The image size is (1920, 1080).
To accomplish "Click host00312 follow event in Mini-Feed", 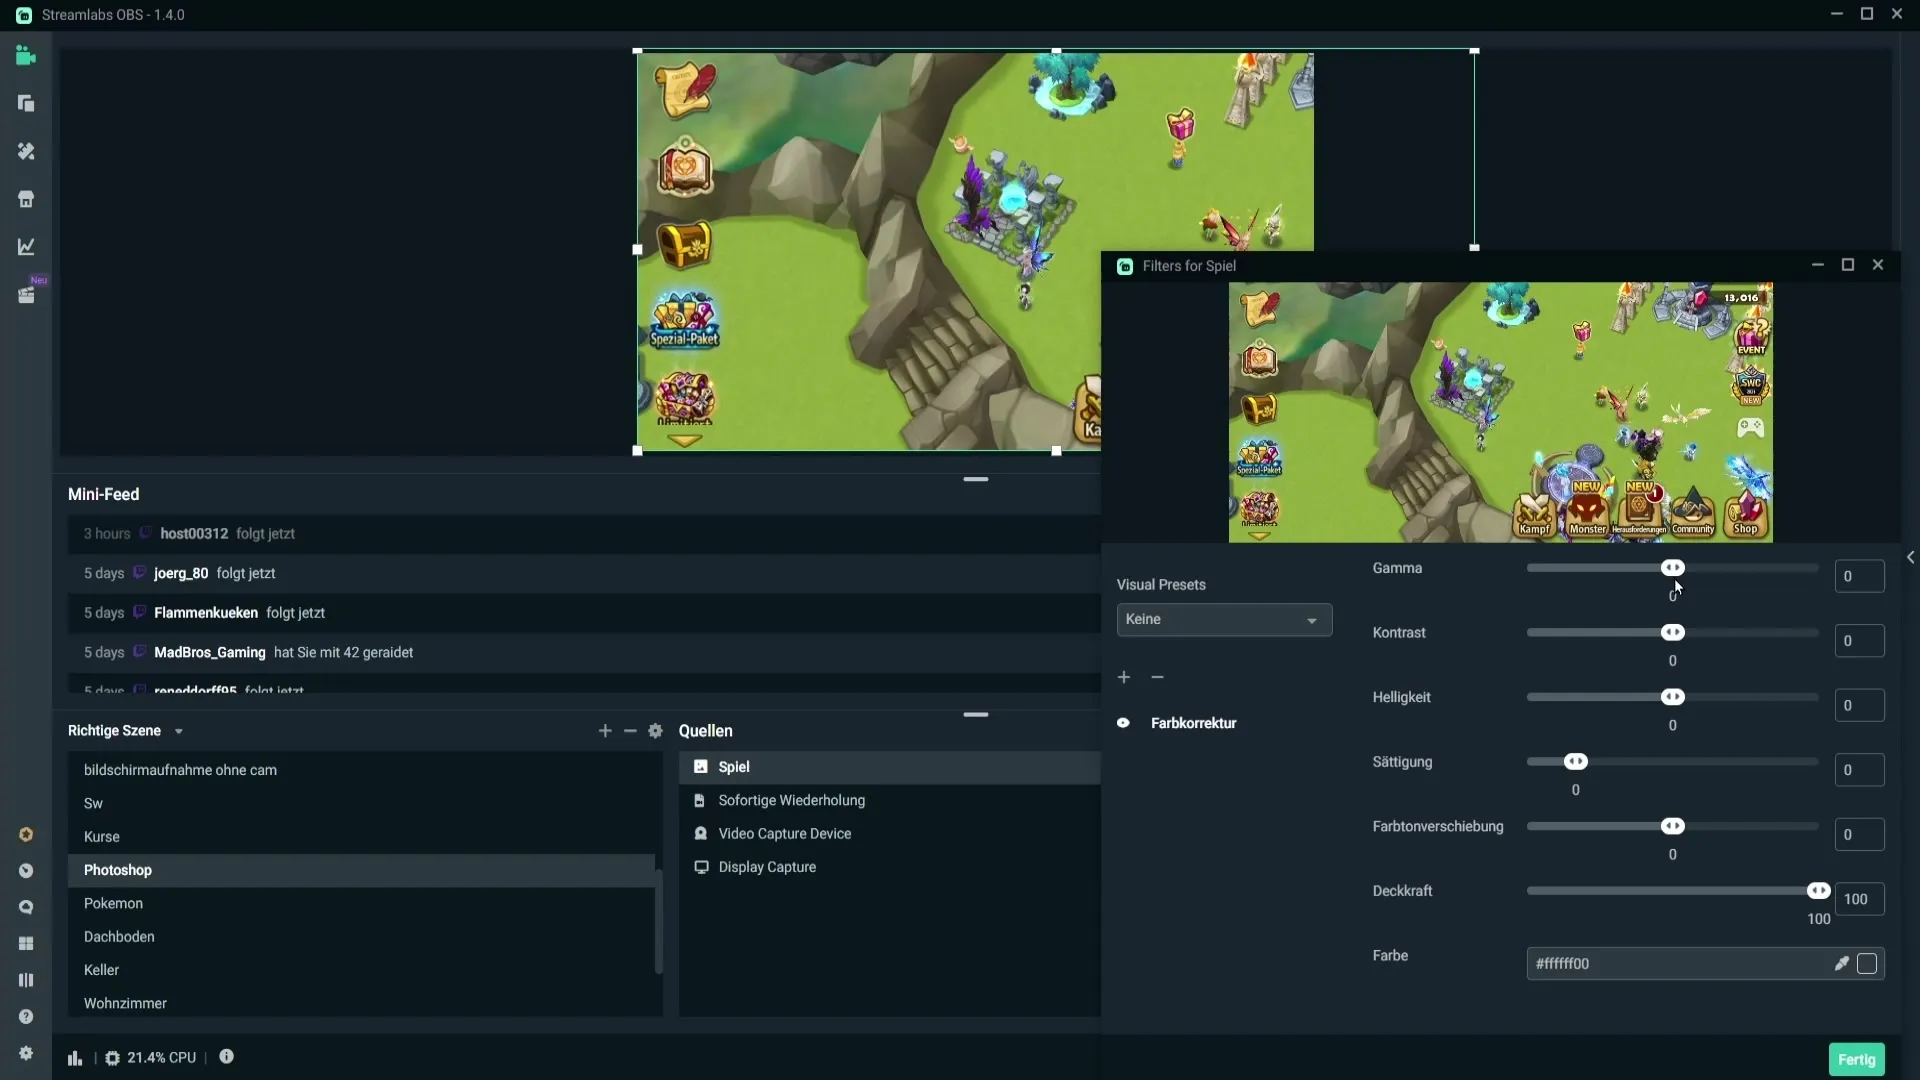I will 585,534.
